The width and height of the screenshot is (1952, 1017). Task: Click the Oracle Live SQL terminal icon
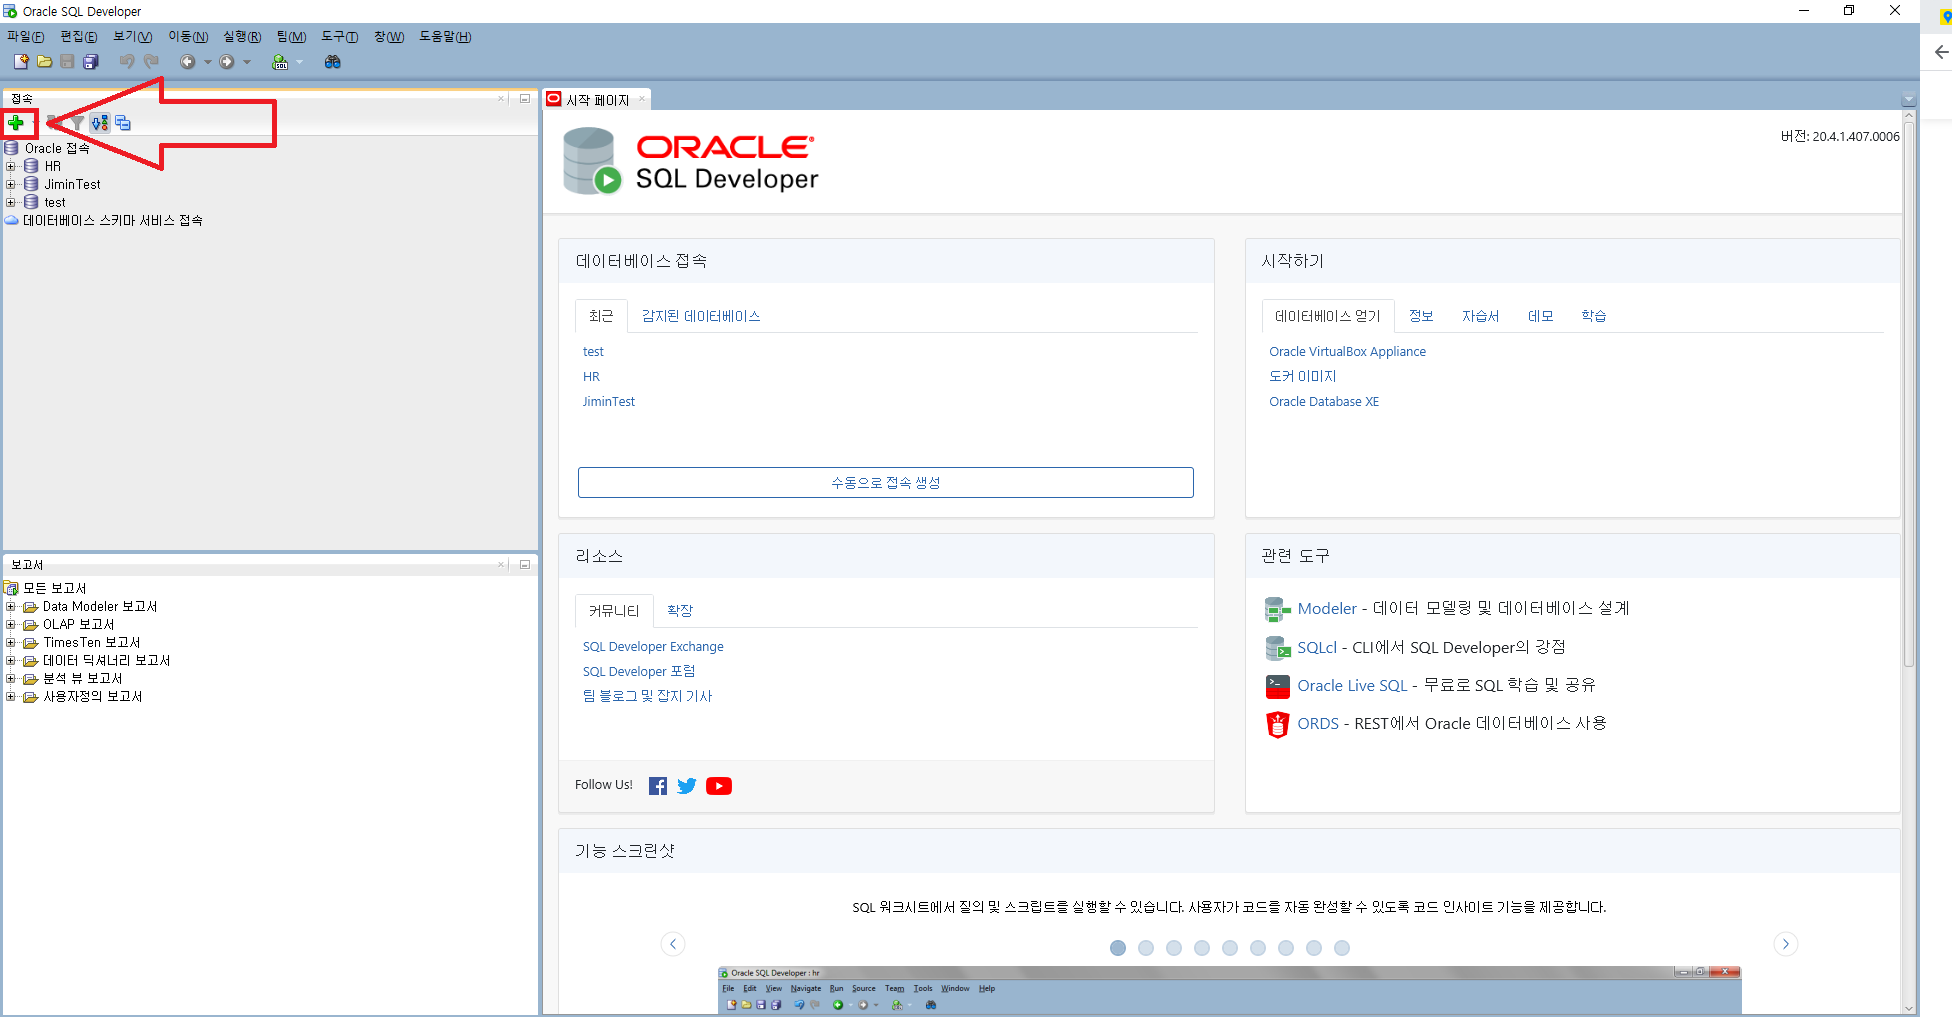1278,686
